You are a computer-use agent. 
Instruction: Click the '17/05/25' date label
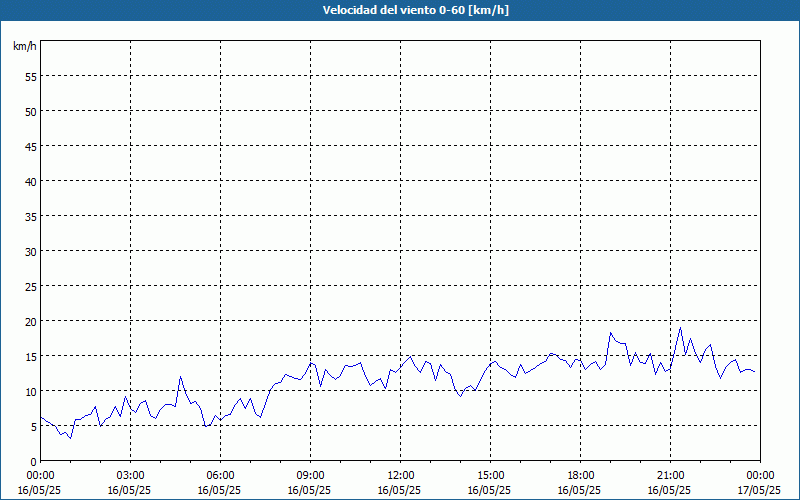(760, 490)
